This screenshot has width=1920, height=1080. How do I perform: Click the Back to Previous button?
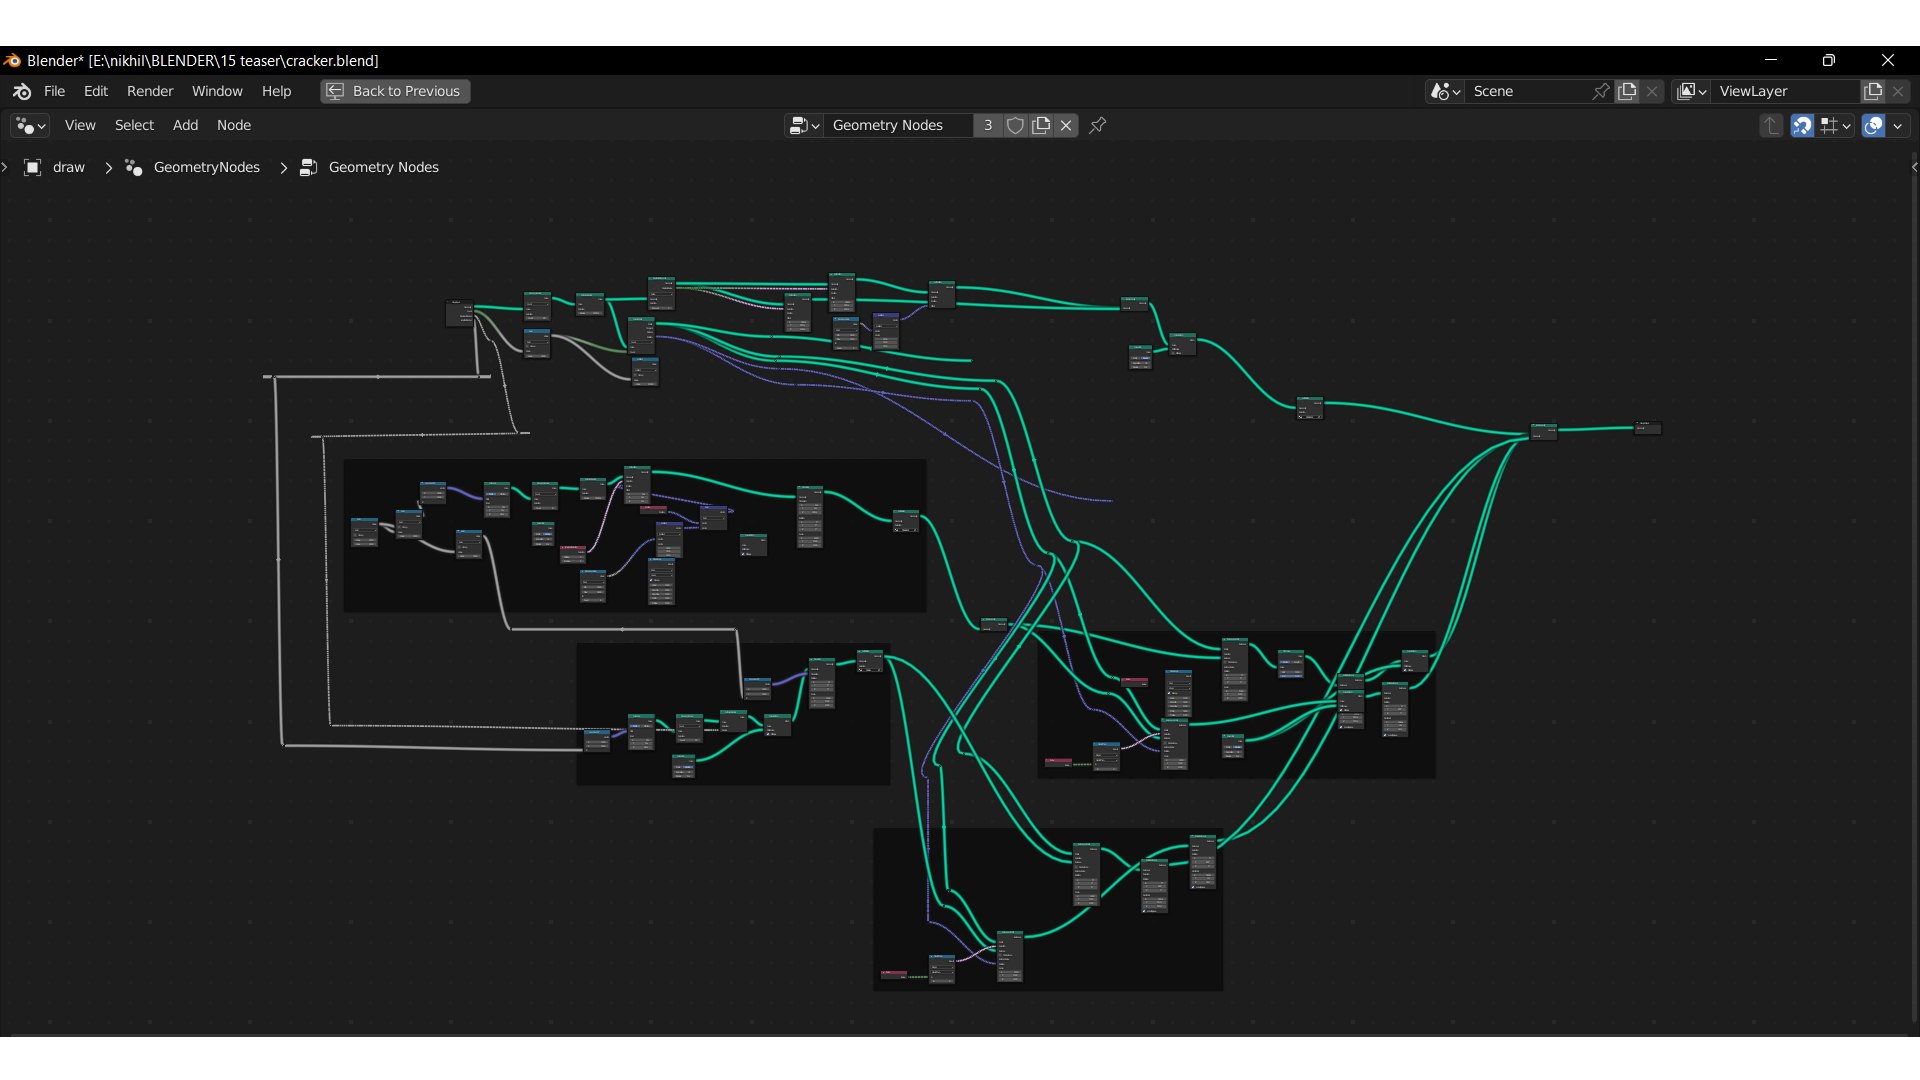pos(395,91)
